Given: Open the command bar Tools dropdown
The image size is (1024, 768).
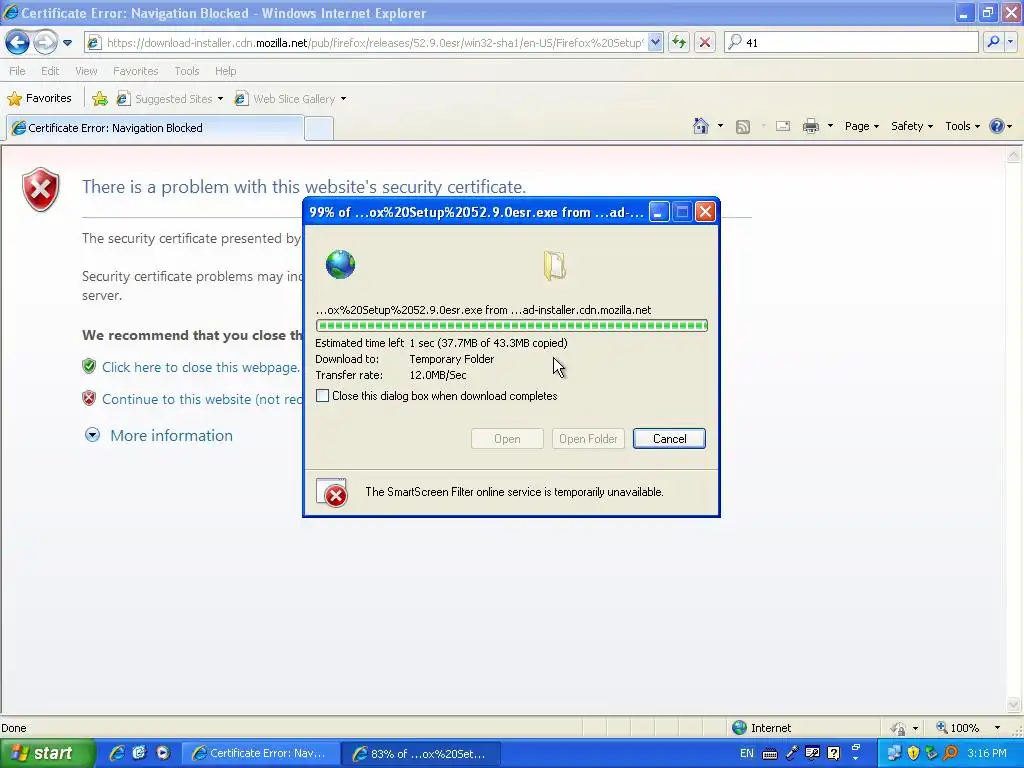Looking at the screenshot, I should pos(963,126).
